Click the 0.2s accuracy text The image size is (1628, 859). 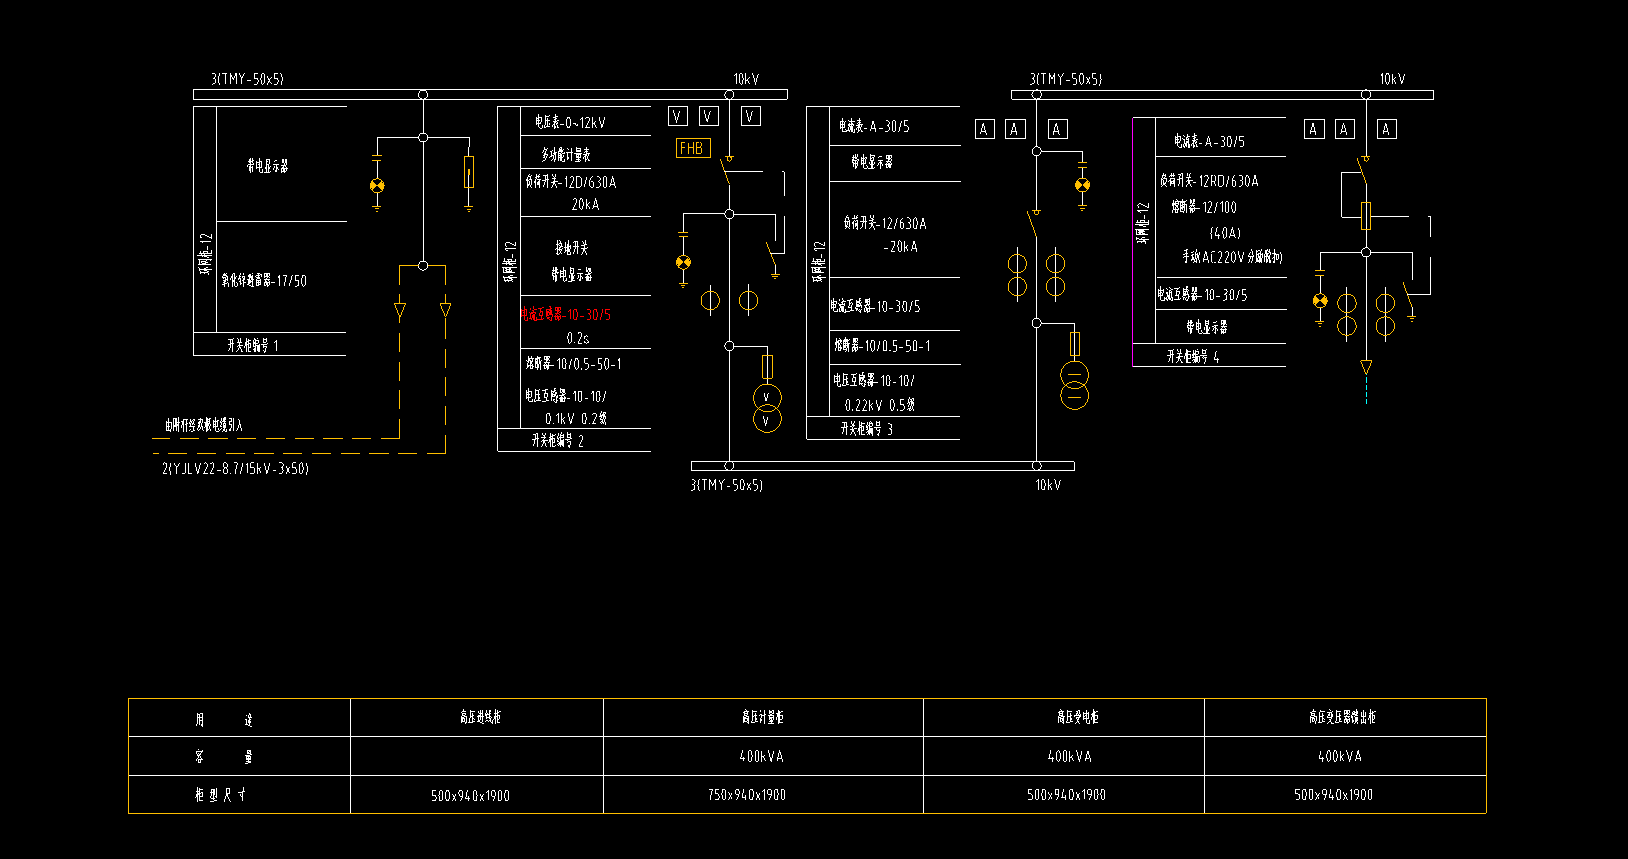tap(578, 338)
